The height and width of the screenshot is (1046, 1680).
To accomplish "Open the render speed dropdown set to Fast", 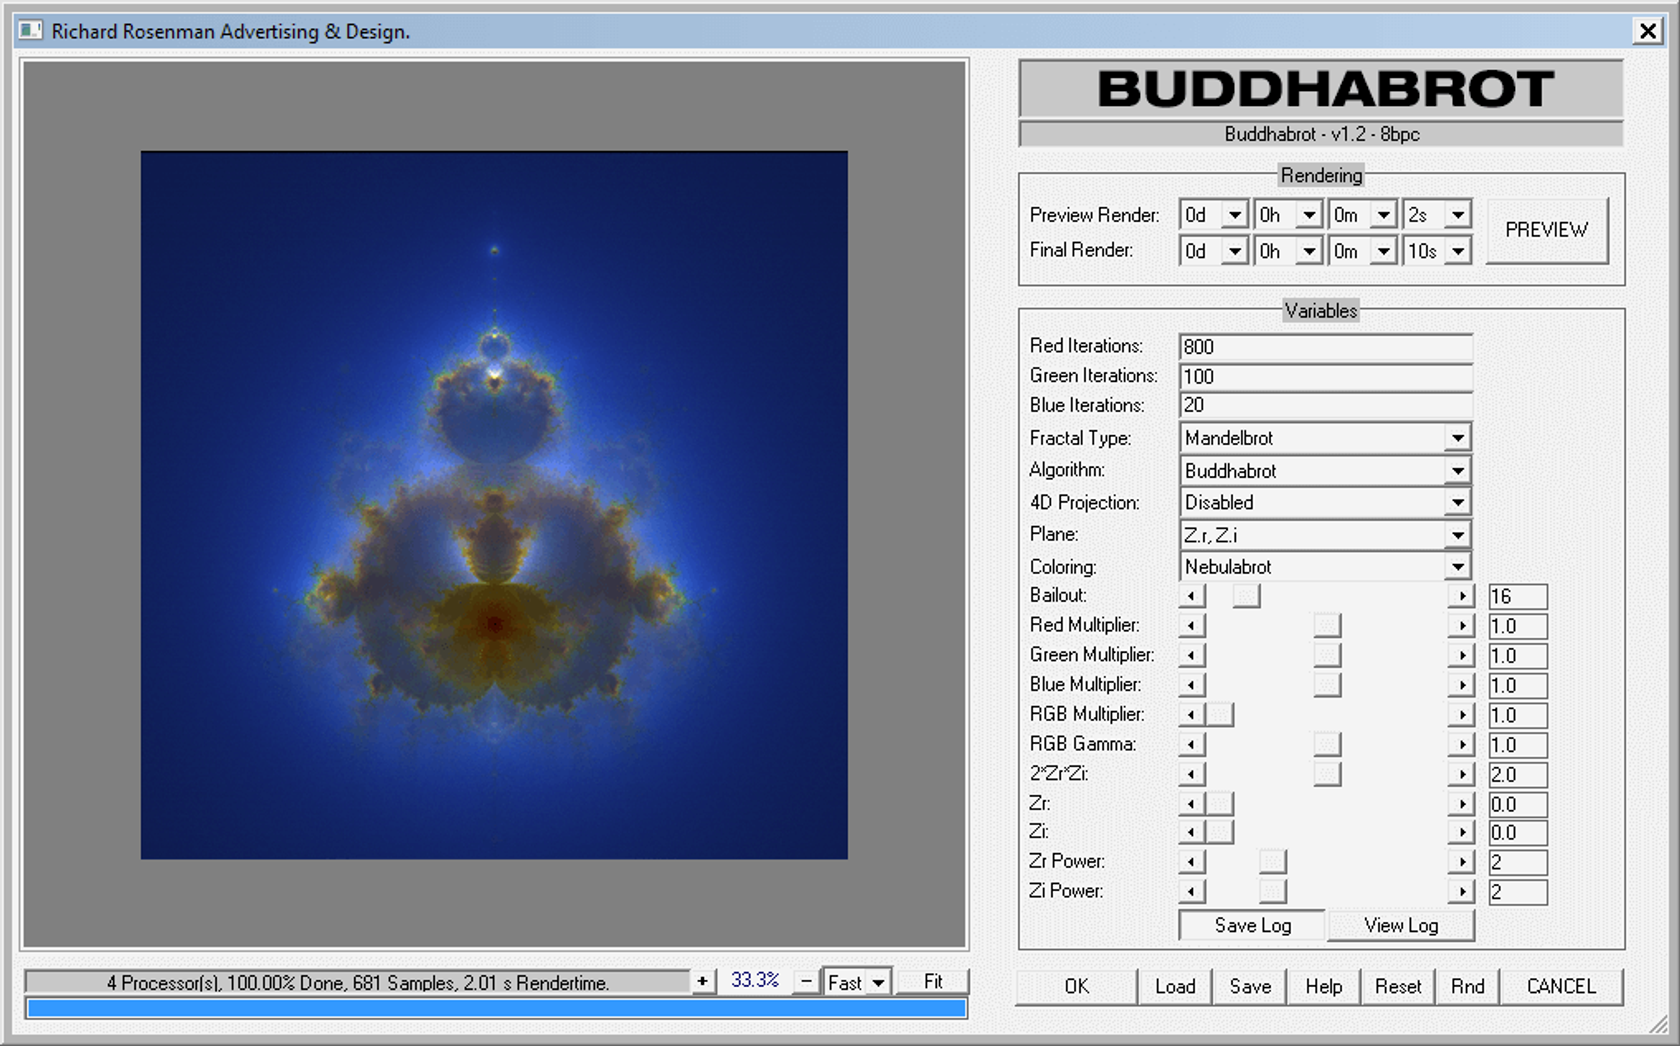I will pos(877,981).
